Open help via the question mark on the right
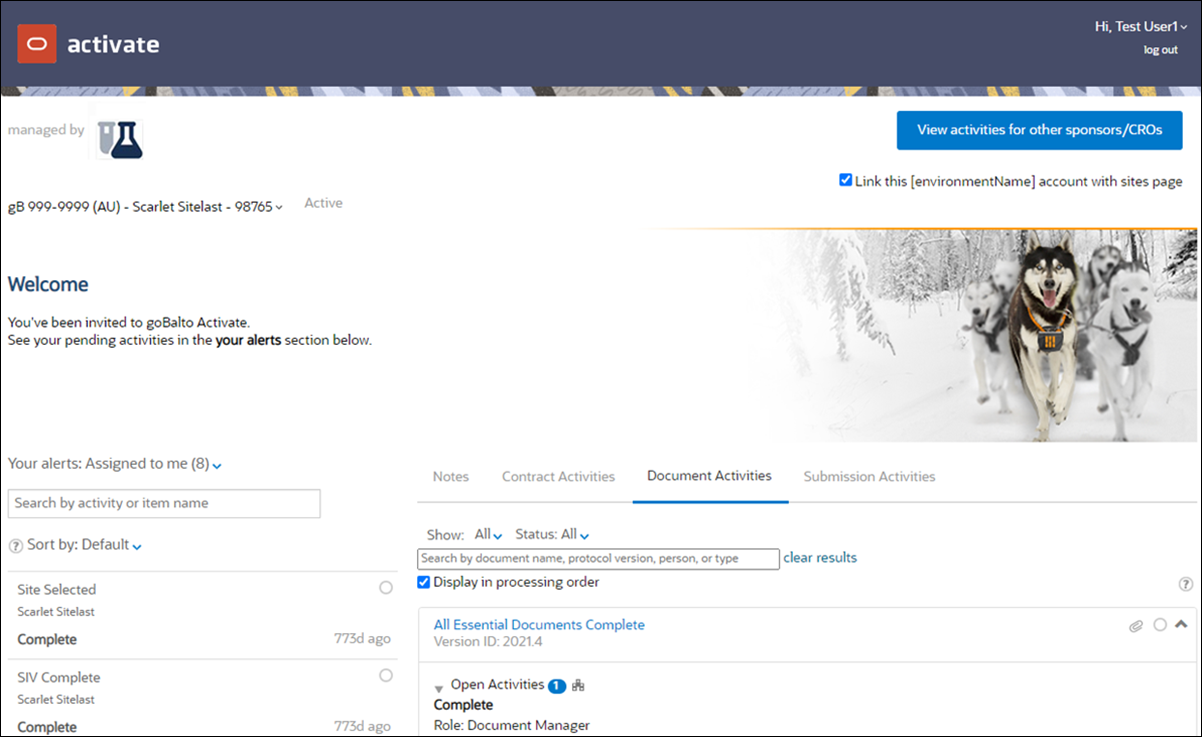The height and width of the screenshot is (737, 1202). click(1186, 582)
